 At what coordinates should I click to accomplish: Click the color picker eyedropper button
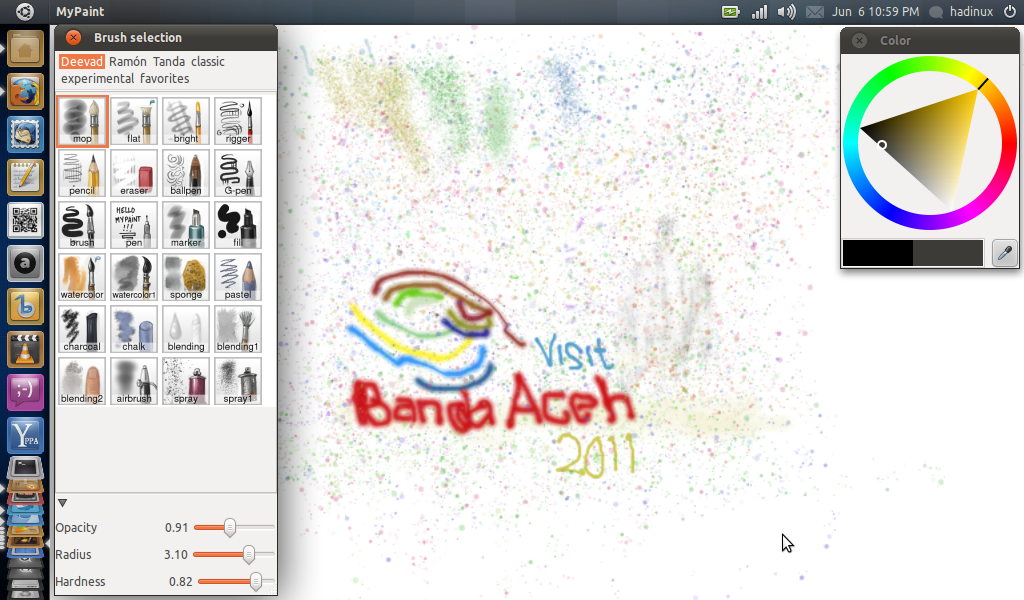coord(1004,253)
